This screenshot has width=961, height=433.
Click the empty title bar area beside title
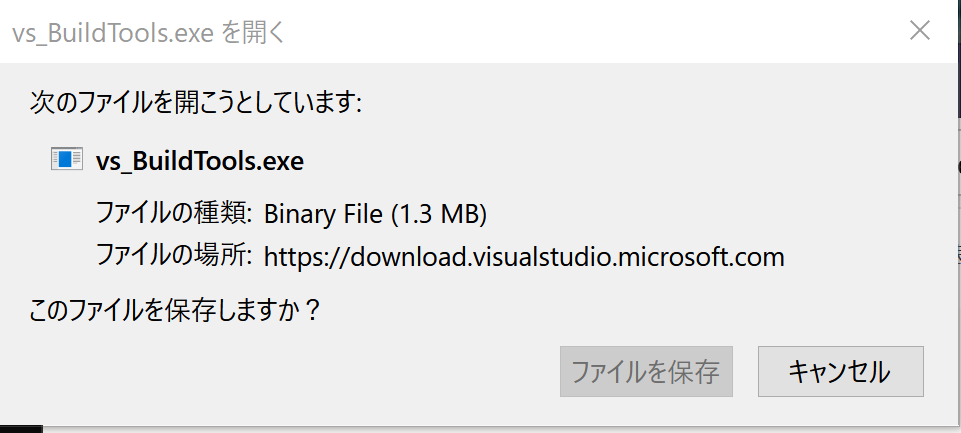pos(594,31)
